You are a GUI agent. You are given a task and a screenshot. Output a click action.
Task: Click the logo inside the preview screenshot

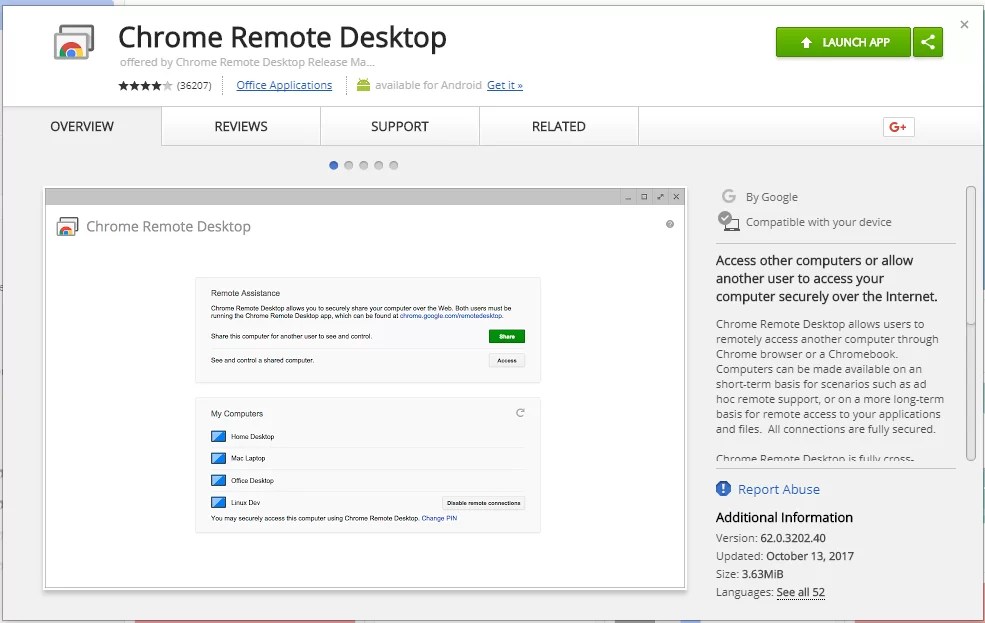67,226
